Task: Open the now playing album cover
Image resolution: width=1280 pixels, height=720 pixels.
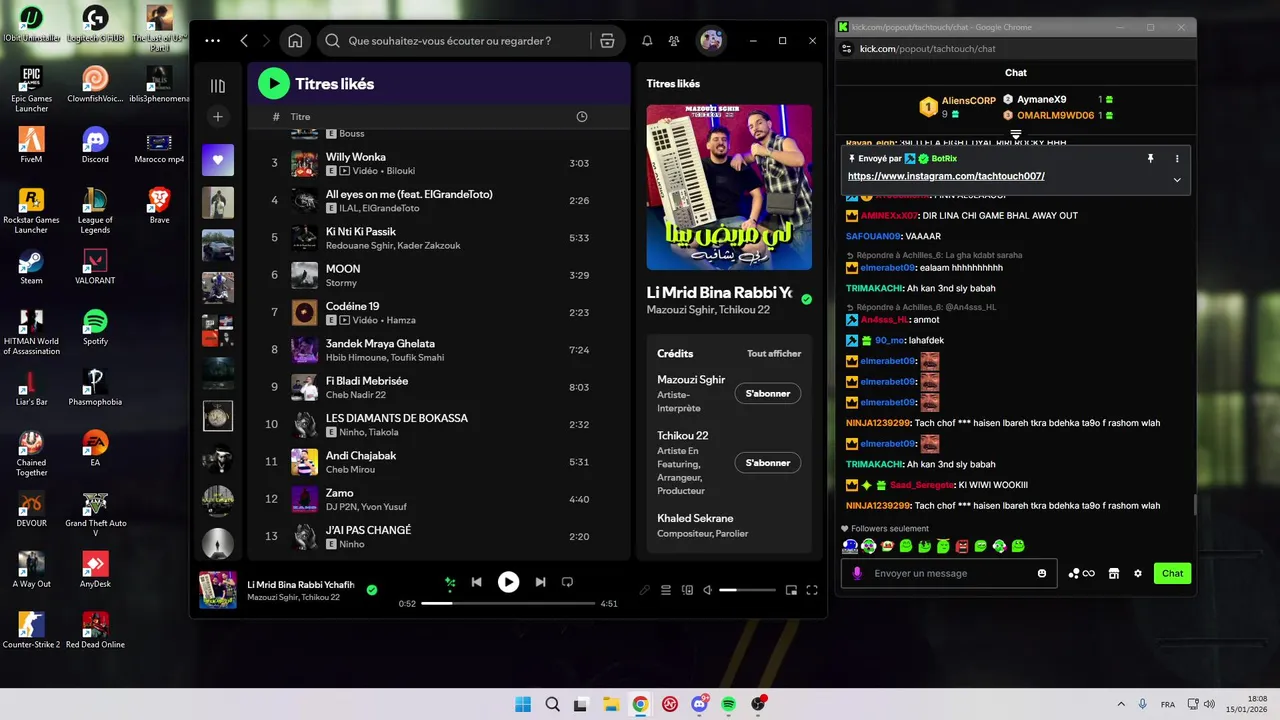Action: (x=729, y=188)
